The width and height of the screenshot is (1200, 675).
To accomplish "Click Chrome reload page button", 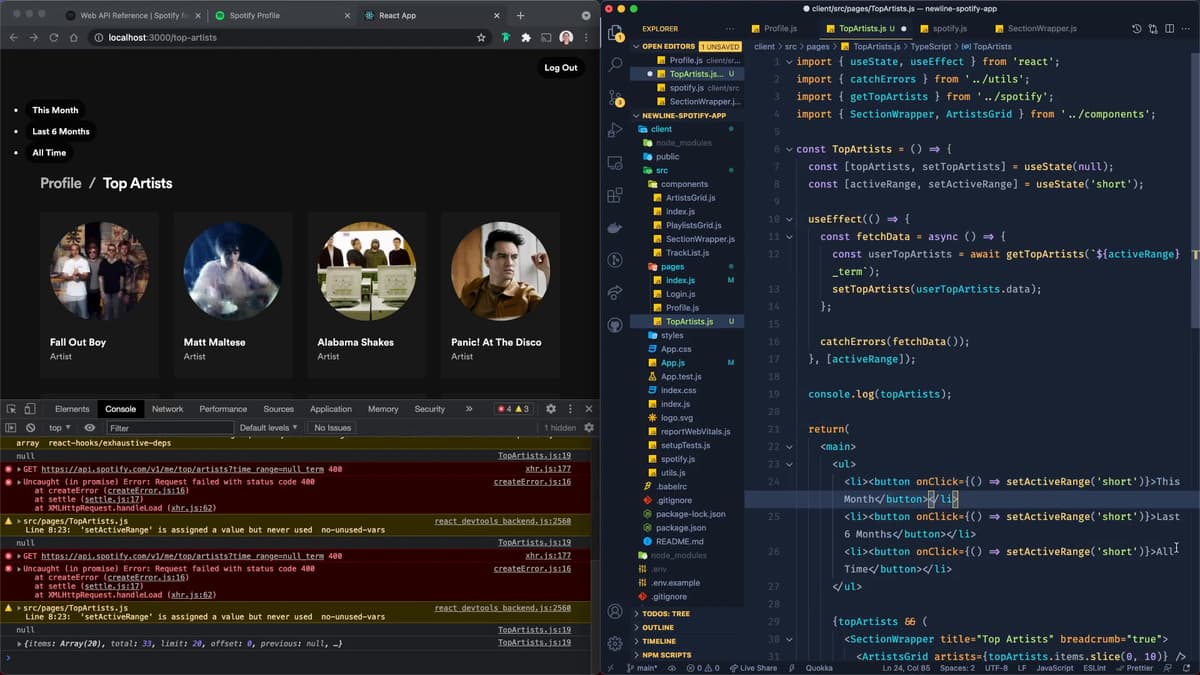I will click(54, 37).
